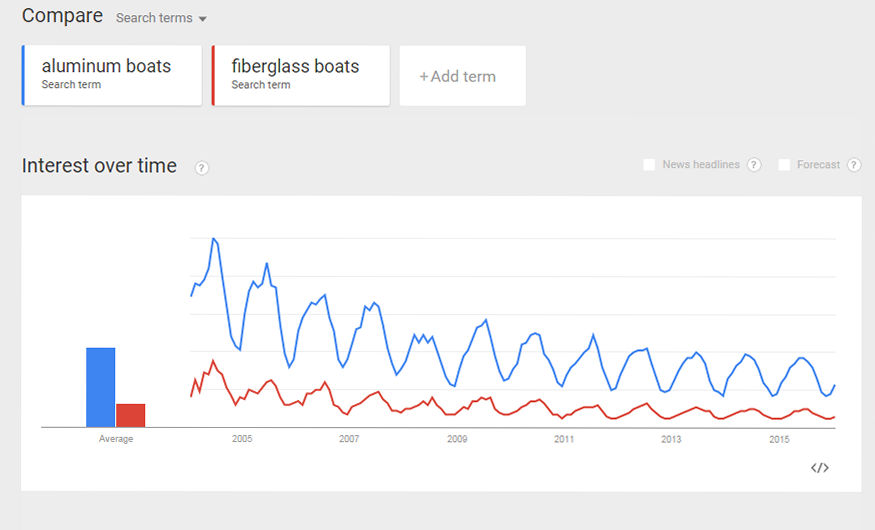Expand the Search terms dropdown
875x530 pixels.
point(161,18)
